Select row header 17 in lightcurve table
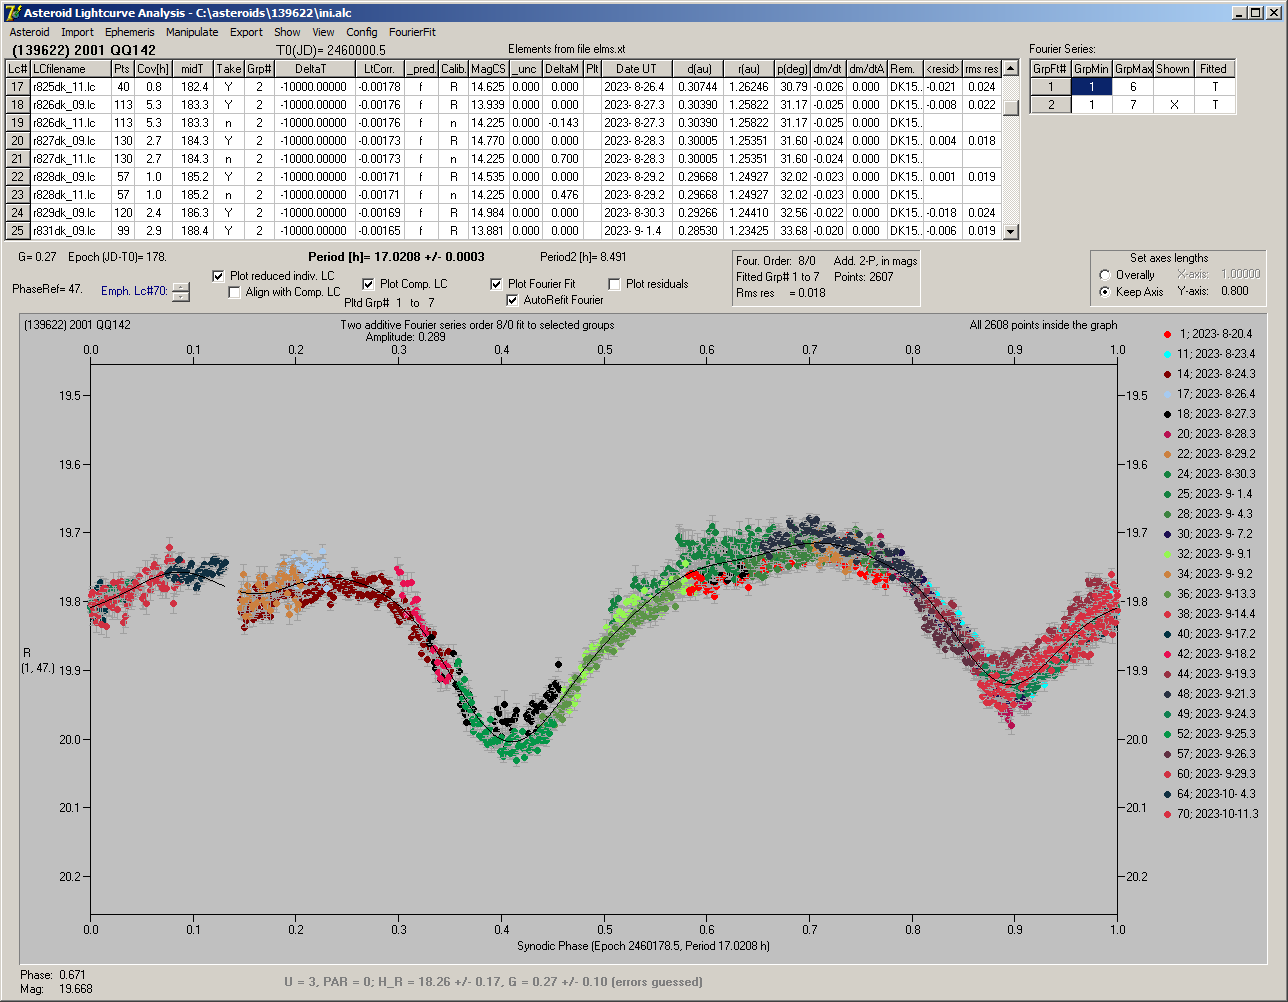Viewport: 1288px width, 1002px height. [17, 87]
